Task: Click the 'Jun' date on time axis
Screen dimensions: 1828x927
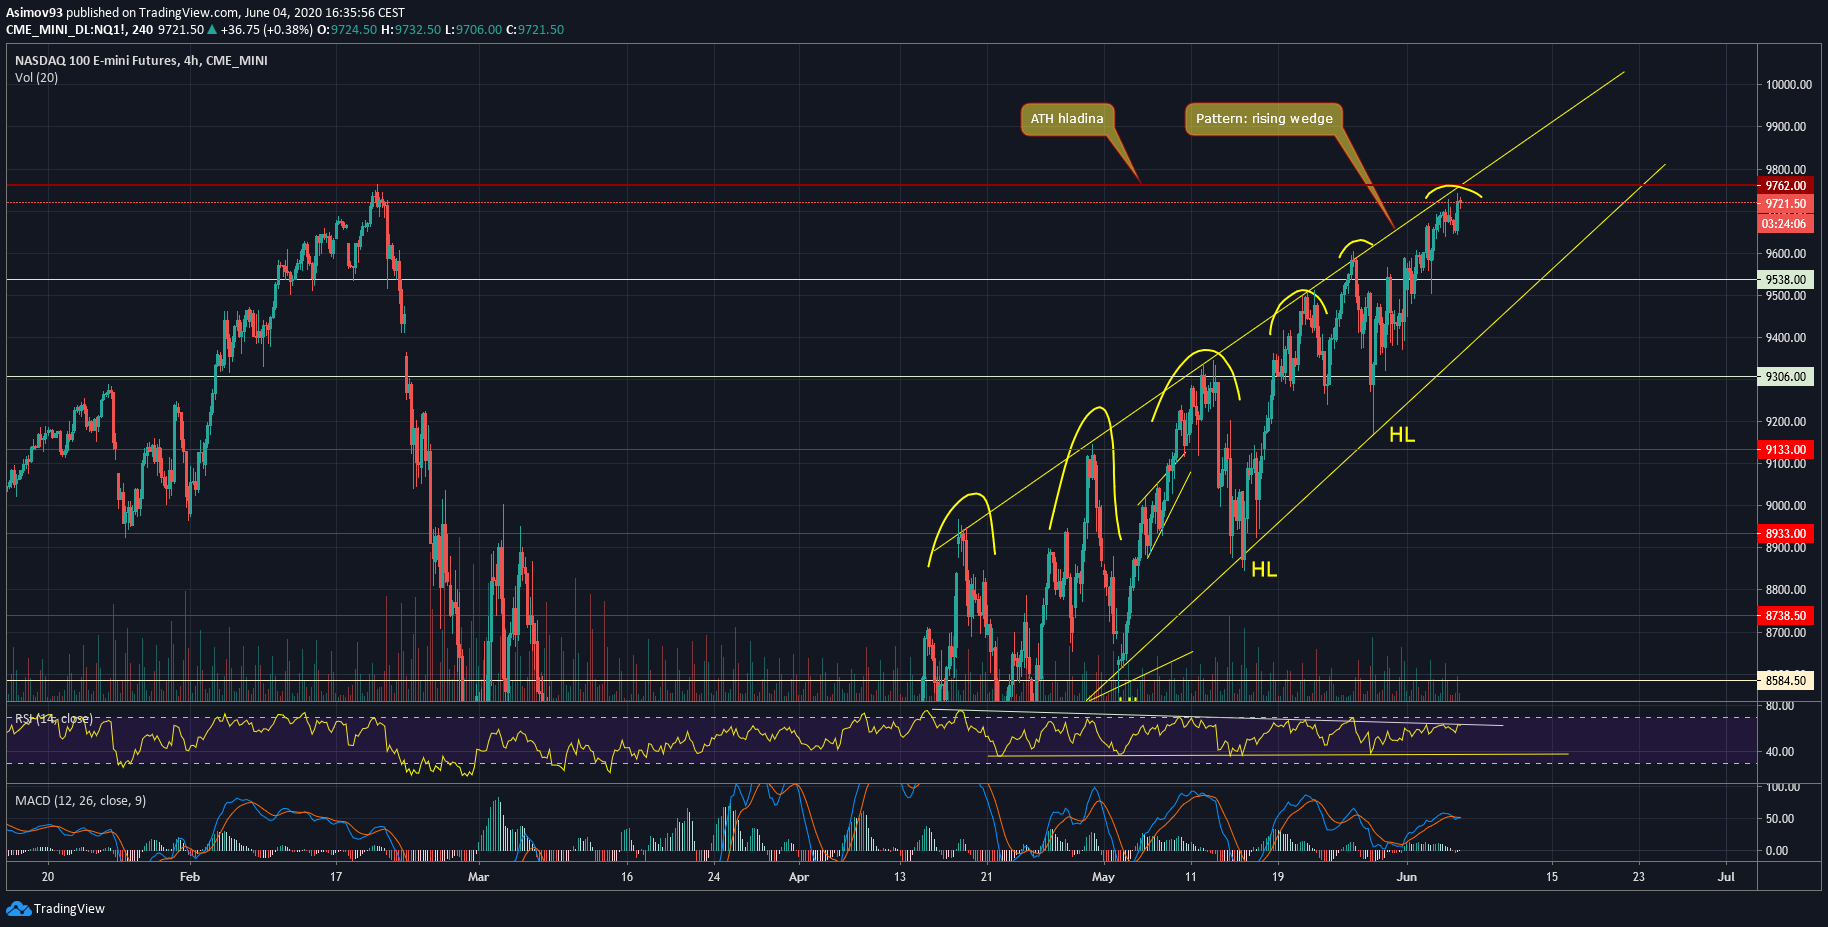Action: click(1407, 877)
